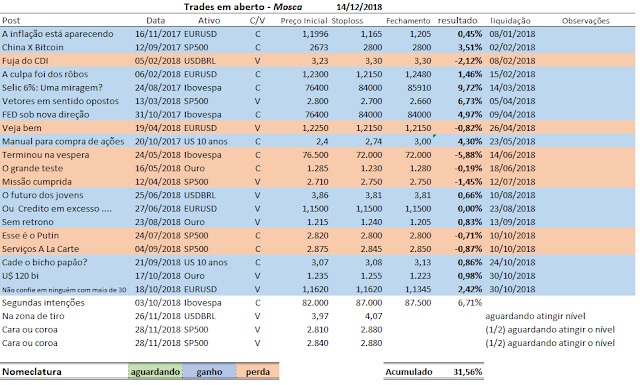Click closing value 3,00 in US 10 anos row
Image resolution: width=640 pixels, height=385 pixels.
[x=422, y=141]
